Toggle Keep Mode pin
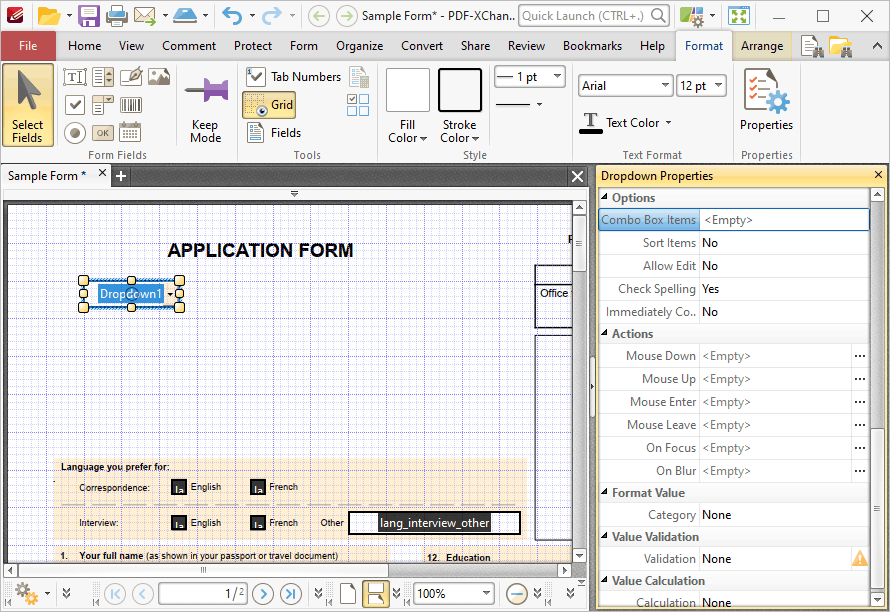Viewport: 890px width, 612px height. [x=205, y=106]
